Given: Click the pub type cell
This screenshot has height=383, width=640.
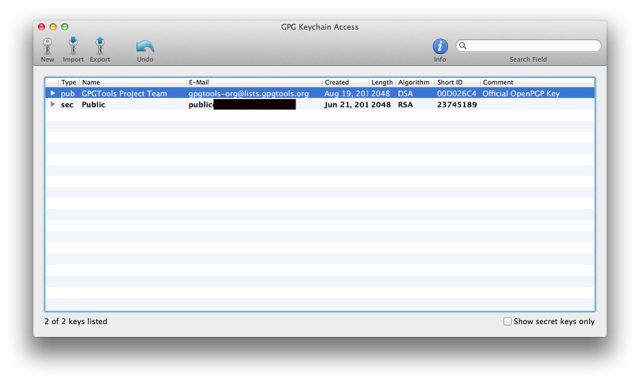Looking at the screenshot, I should point(68,94).
